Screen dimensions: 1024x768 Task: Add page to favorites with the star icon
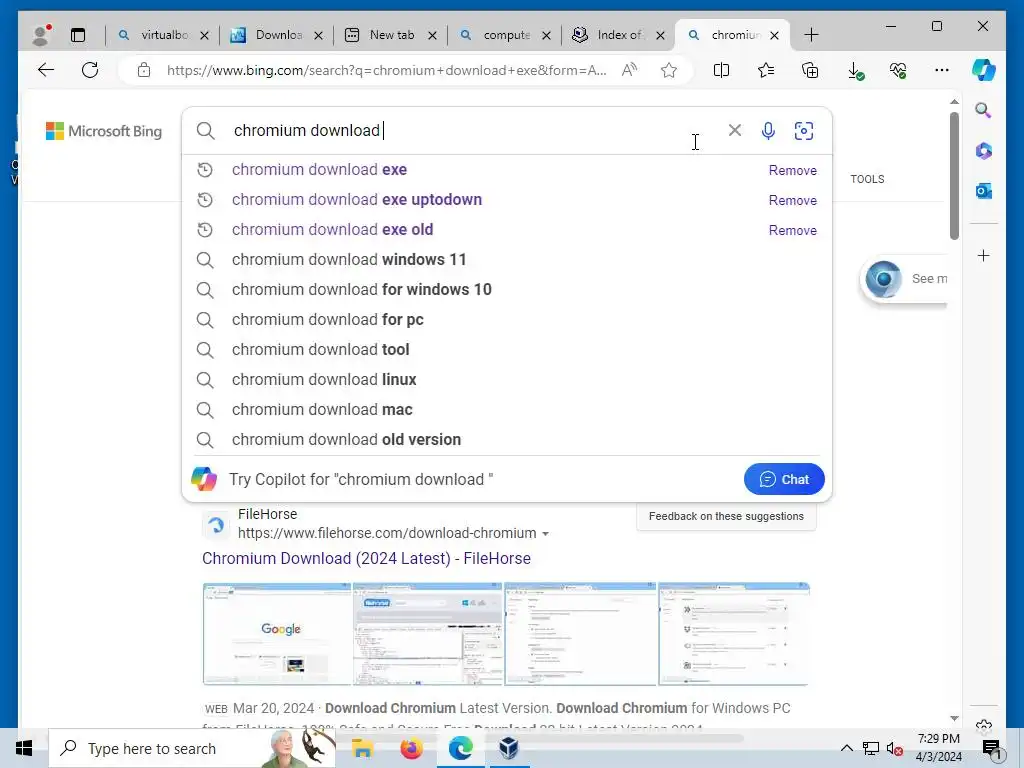(669, 70)
